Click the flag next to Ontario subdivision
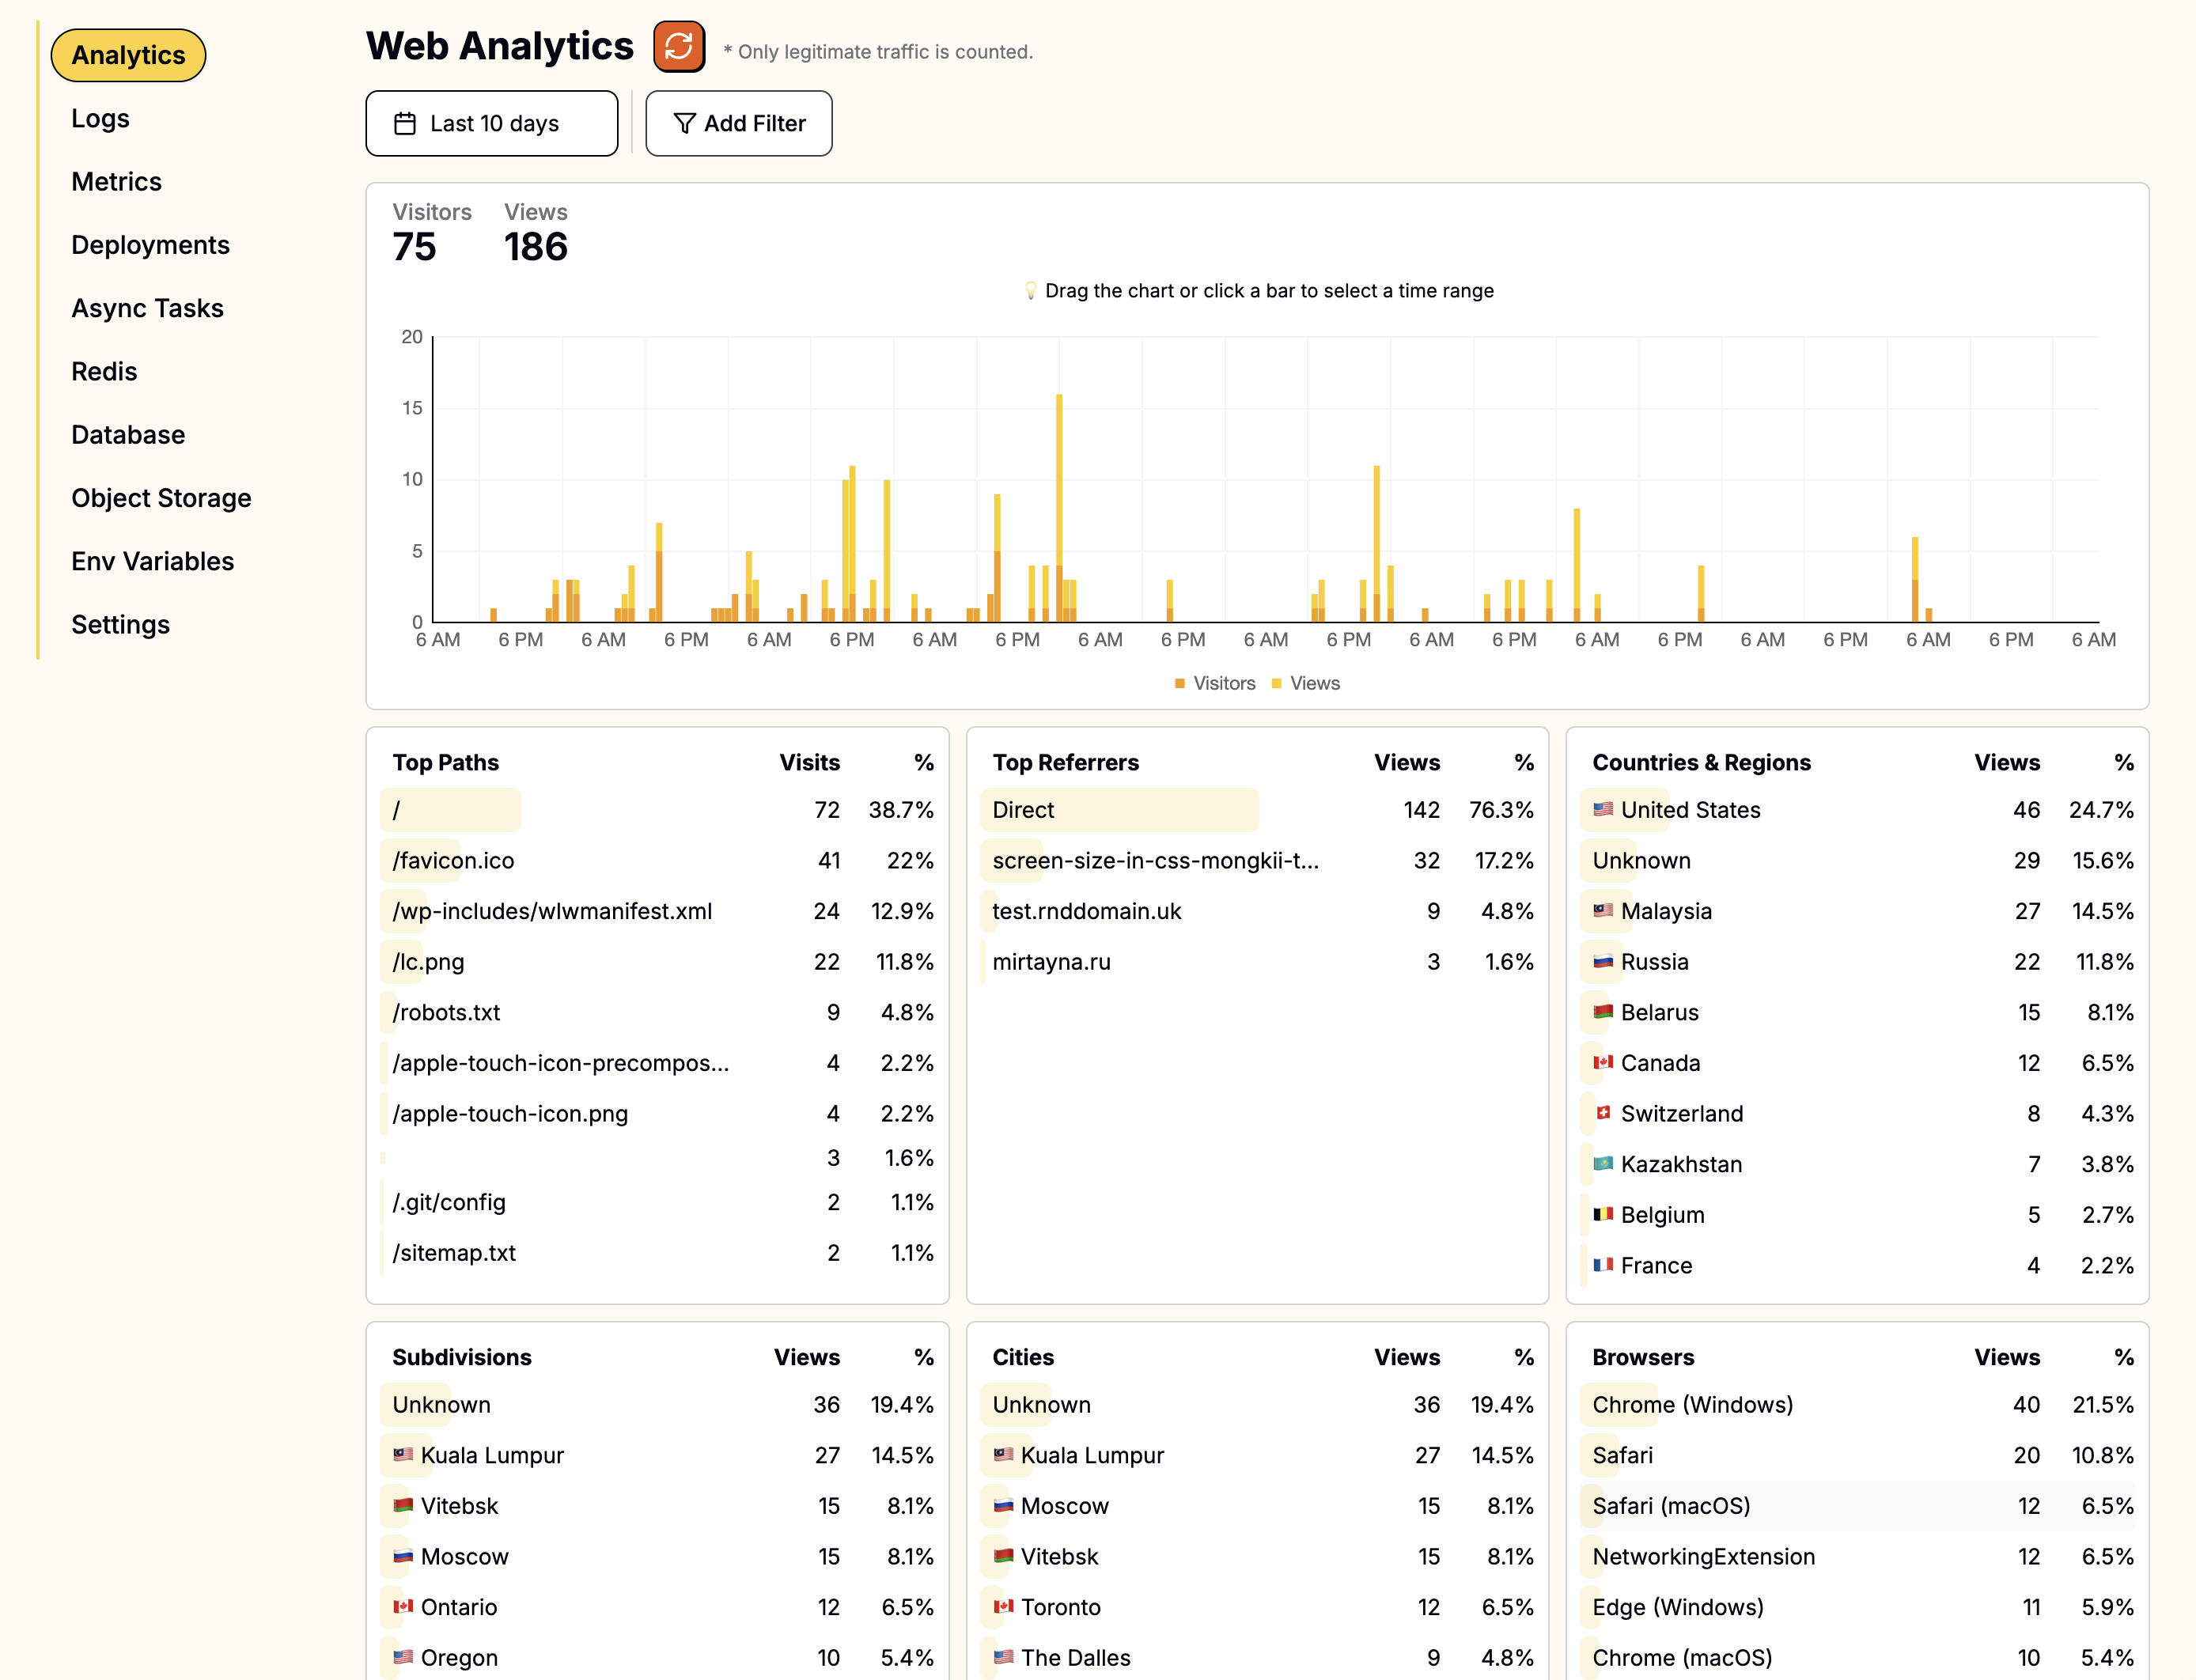Screen dimensions: 2196x1680 tap(403, 1606)
